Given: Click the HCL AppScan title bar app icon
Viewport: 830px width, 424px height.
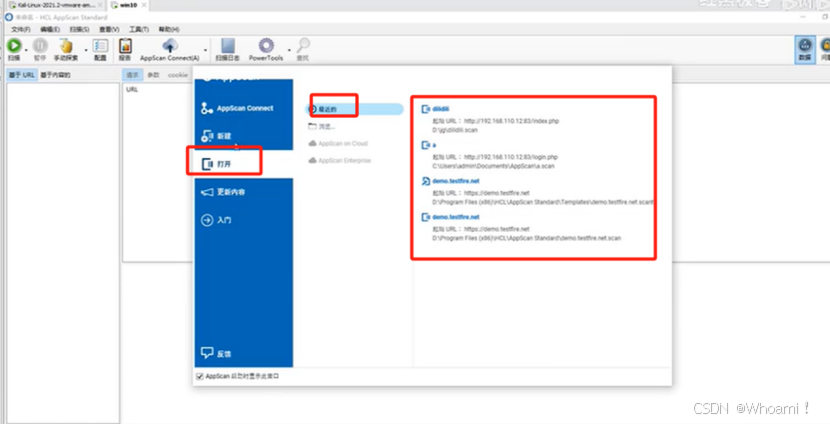Looking at the screenshot, I should pos(8,17).
